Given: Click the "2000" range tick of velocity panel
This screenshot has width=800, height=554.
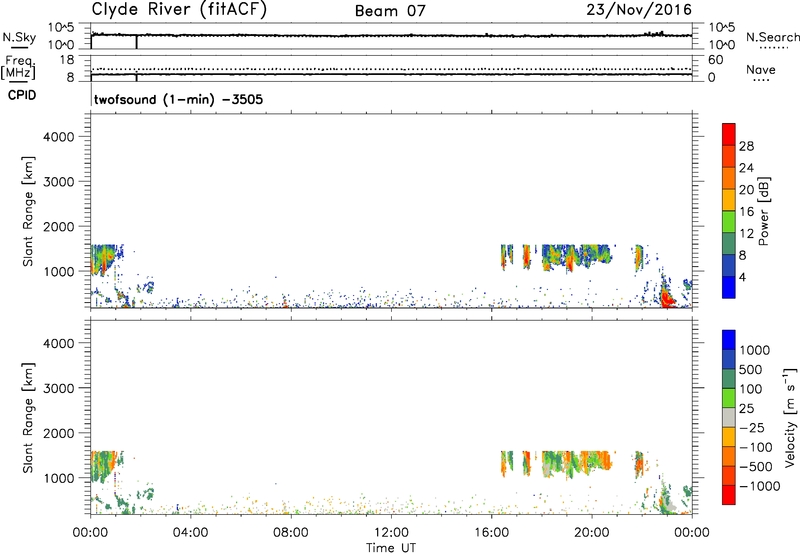Looking at the screenshot, I should (x=59, y=433).
